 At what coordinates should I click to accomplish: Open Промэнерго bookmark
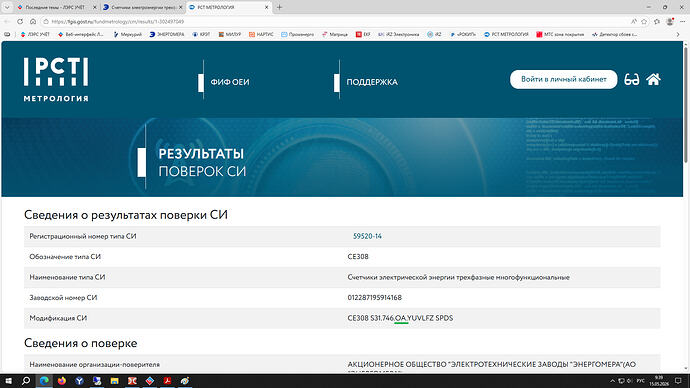pyautogui.click(x=297, y=34)
